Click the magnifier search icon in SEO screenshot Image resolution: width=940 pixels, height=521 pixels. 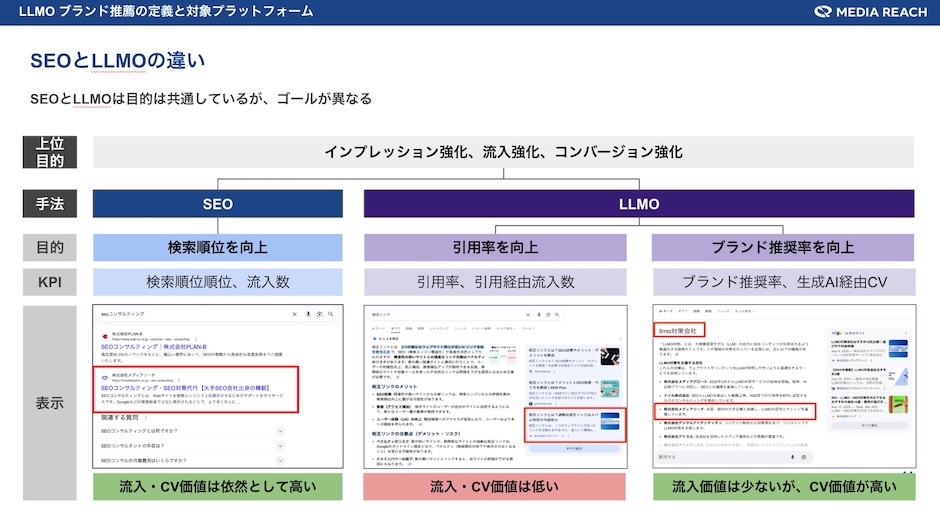click(330, 314)
